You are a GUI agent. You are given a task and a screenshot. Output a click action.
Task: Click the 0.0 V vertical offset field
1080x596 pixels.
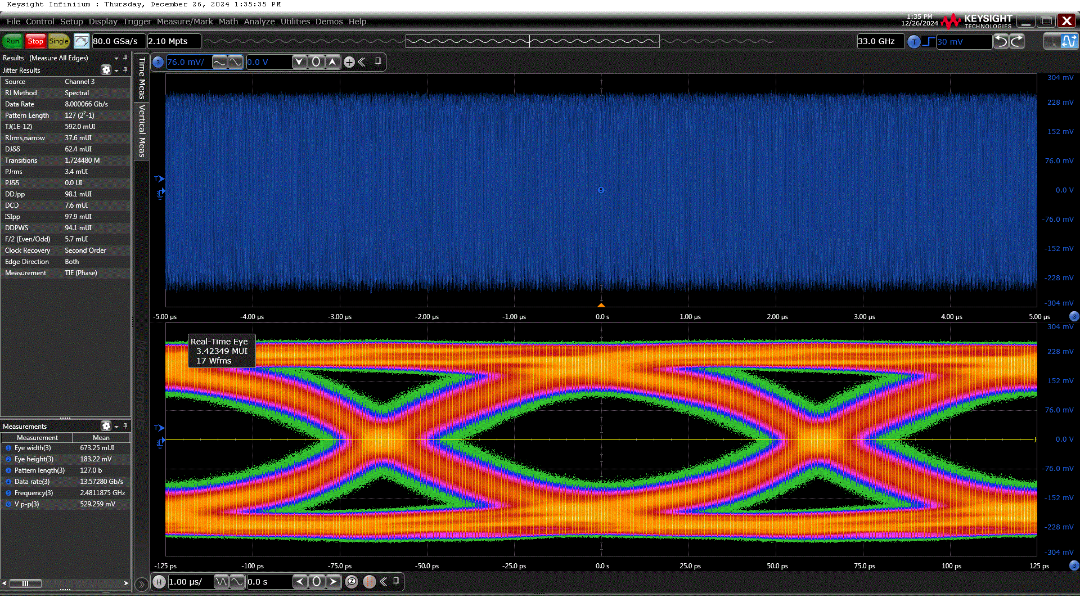[269, 62]
